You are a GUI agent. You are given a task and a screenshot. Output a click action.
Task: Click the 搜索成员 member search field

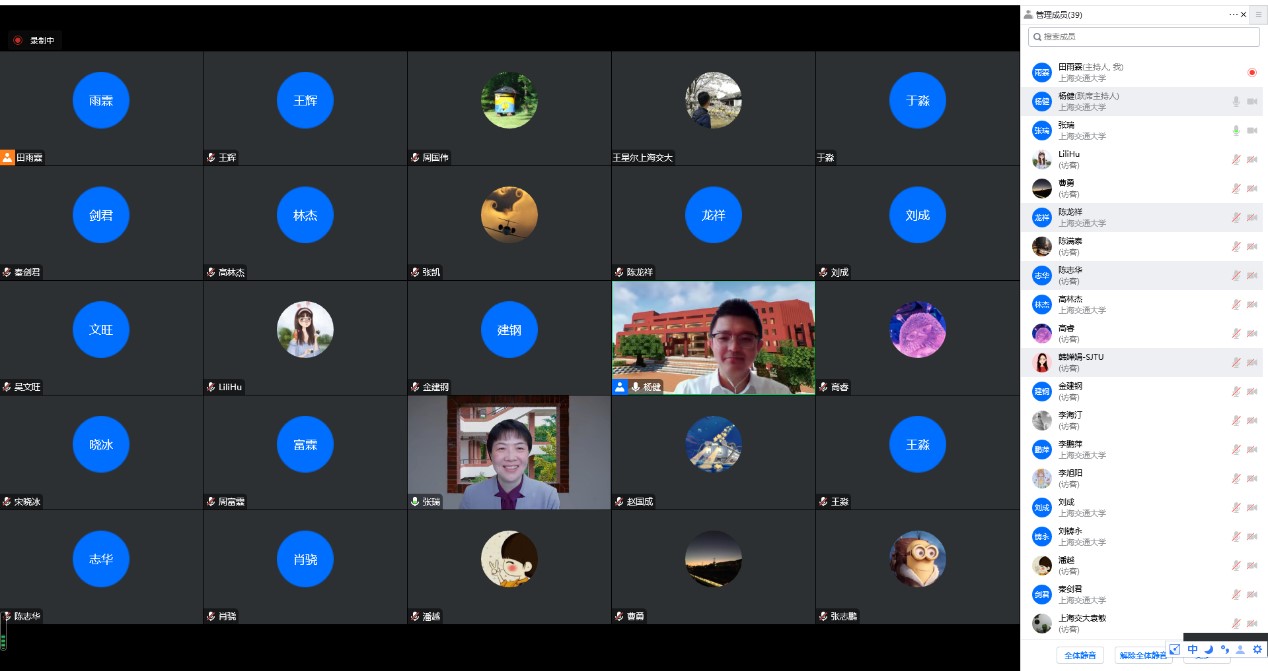(1144, 37)
